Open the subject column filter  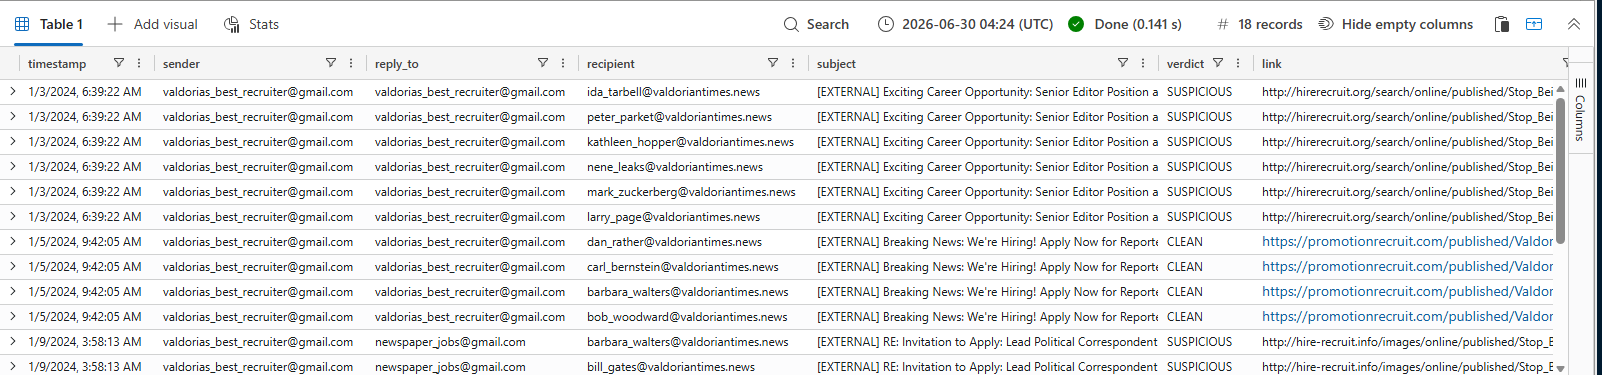[1123, 63]
